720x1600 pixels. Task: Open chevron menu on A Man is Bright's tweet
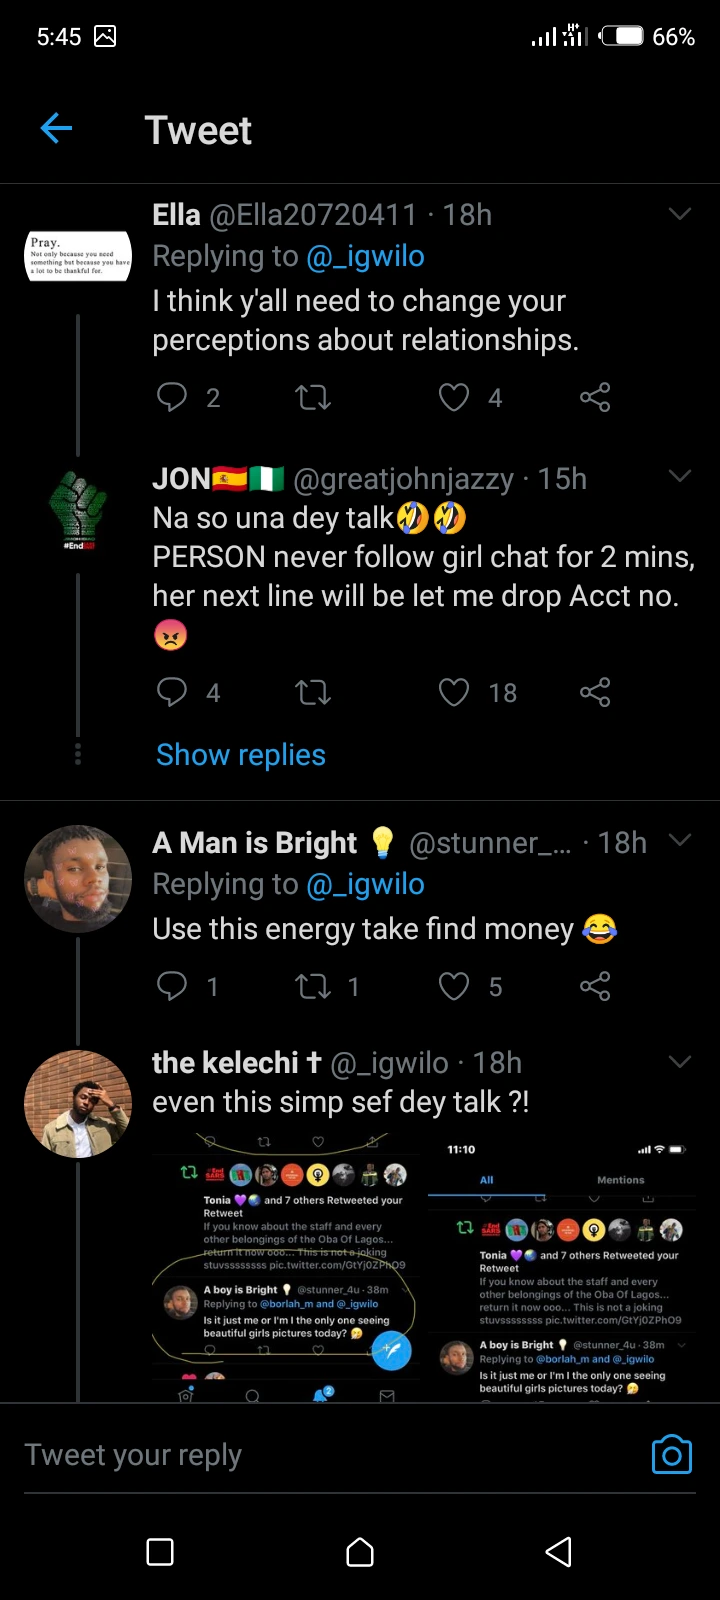(680, 840)
